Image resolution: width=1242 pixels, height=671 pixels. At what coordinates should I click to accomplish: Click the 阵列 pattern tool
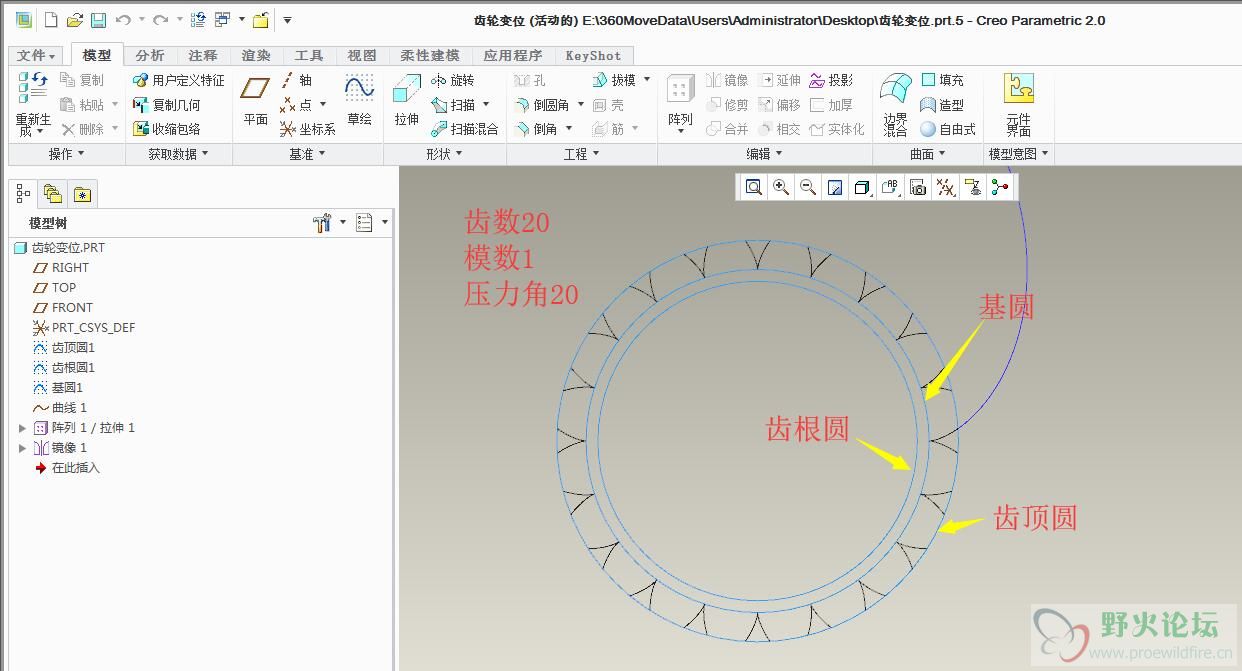(x=680, y=103)
